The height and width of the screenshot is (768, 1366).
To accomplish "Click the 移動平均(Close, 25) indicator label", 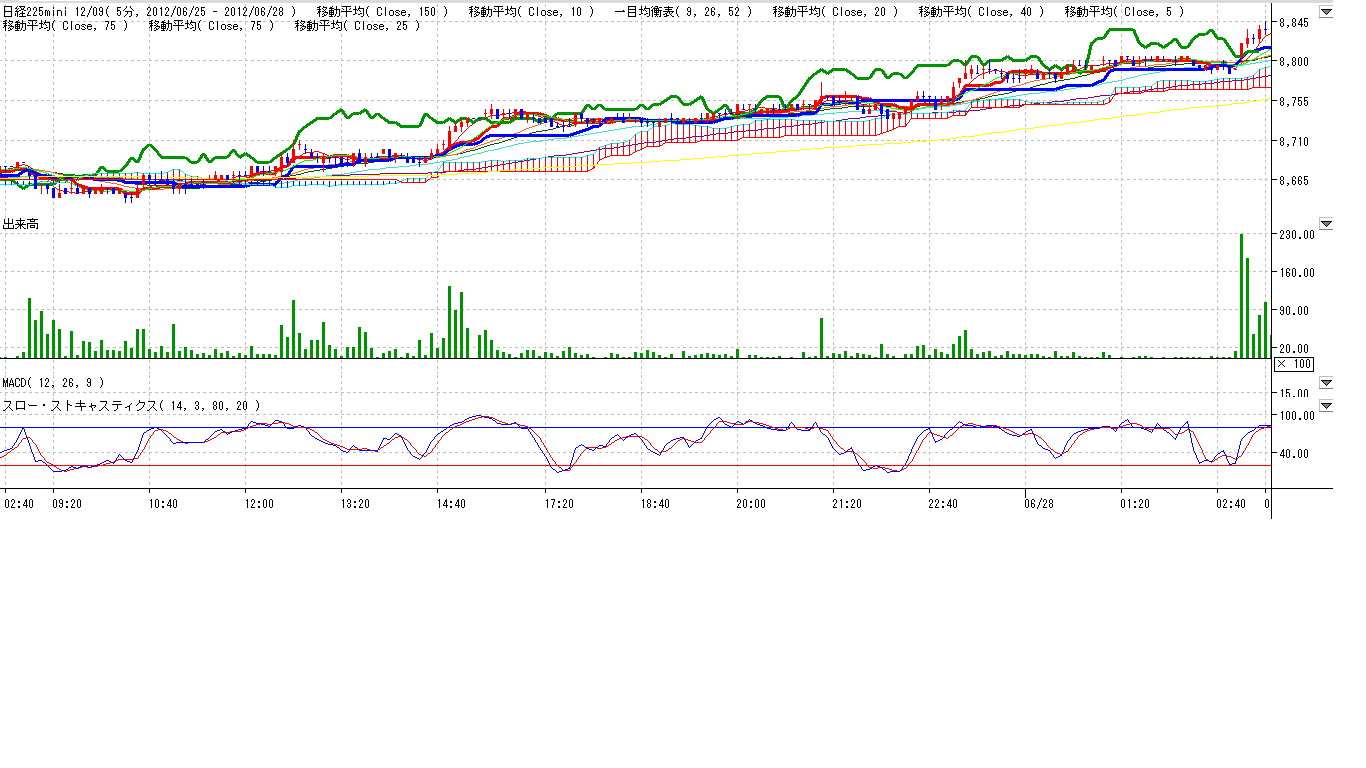I will pos(361,25).
